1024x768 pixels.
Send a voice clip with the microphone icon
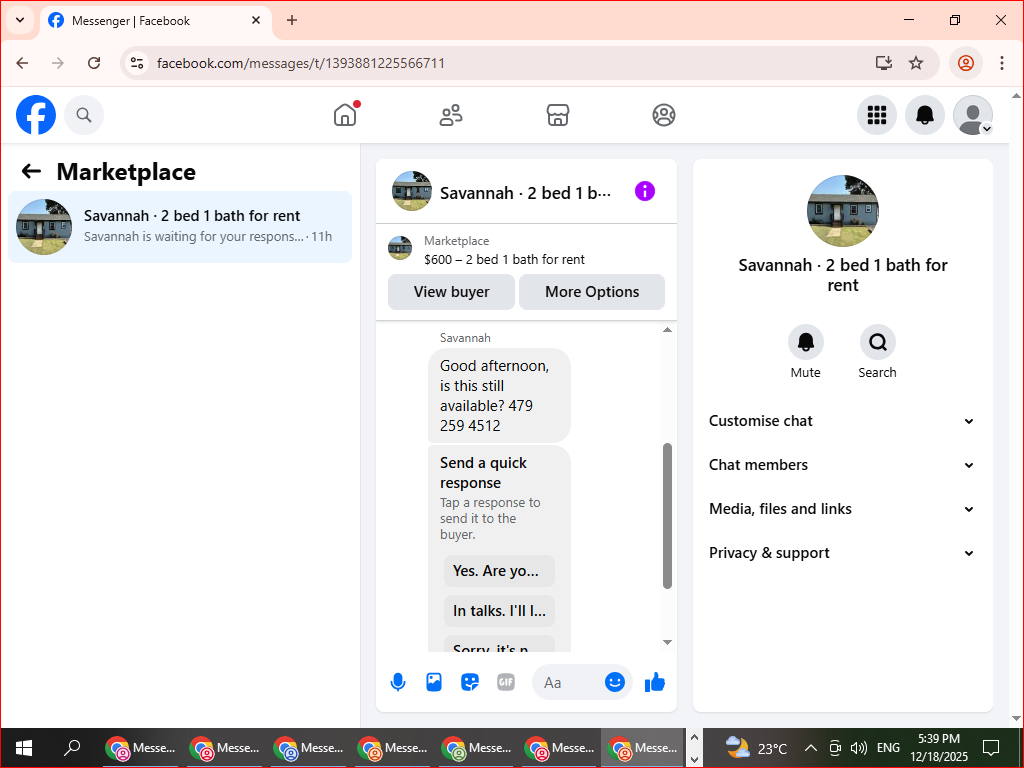(x=398, y=682)
